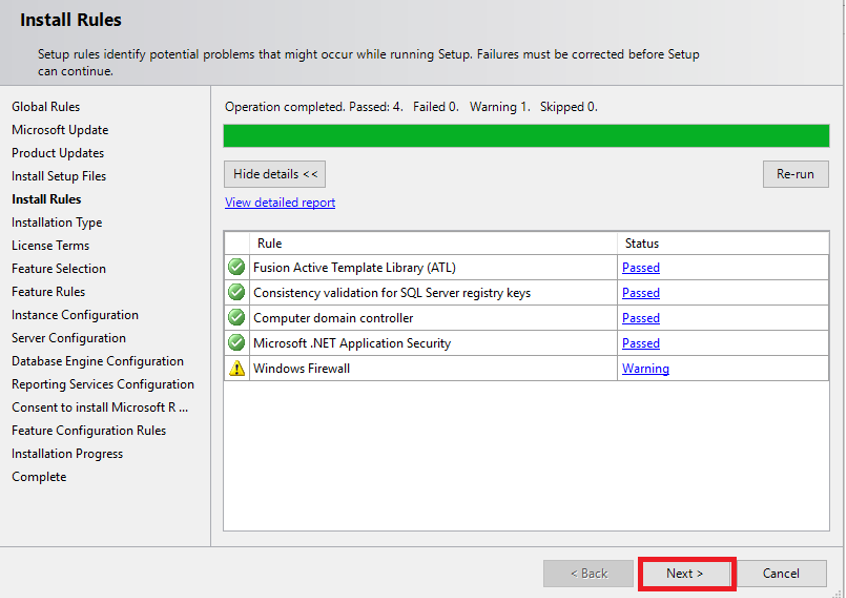Click the green check icon beside Fusion ATL

tap(237, 267)
